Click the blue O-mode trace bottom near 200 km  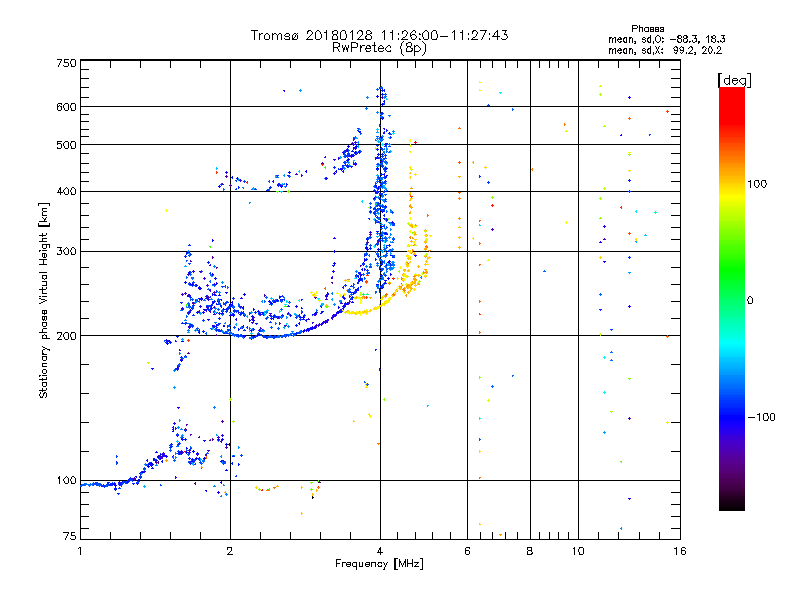(270, 336)
